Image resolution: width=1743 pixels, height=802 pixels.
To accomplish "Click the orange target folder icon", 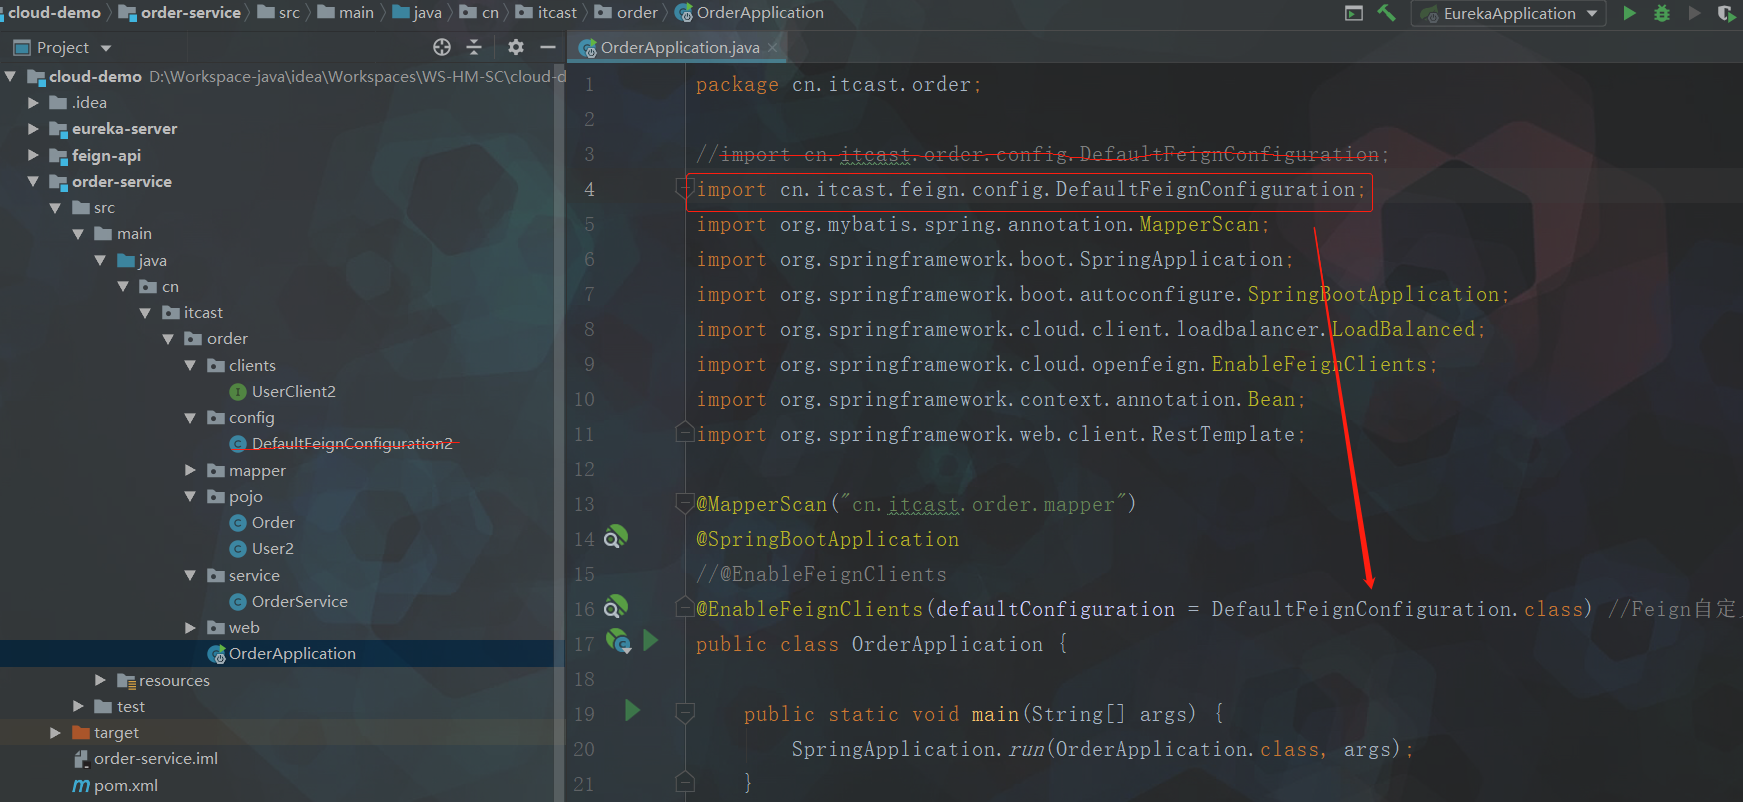I will [81, 733].
